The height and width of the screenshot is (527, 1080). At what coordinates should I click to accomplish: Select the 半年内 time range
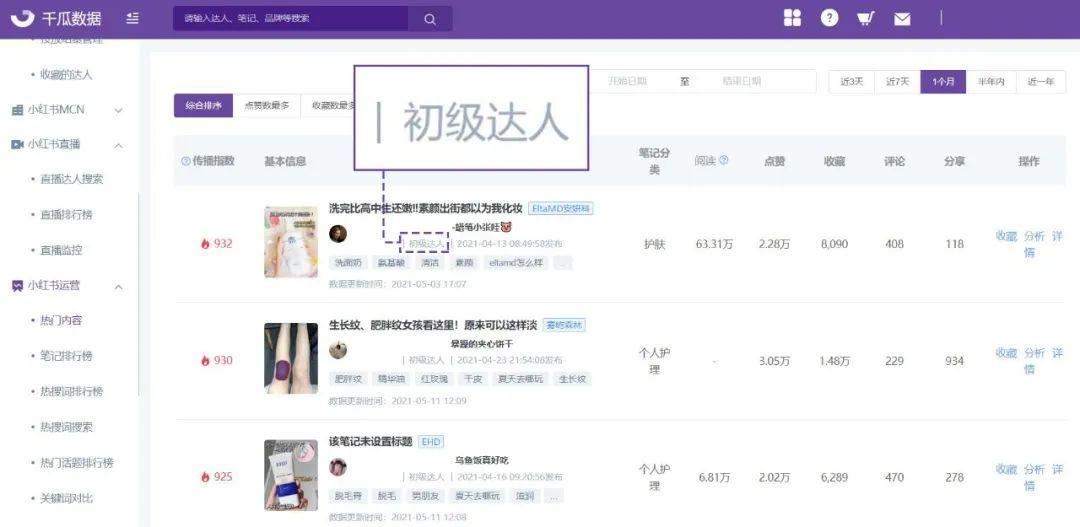click(990, 82)
